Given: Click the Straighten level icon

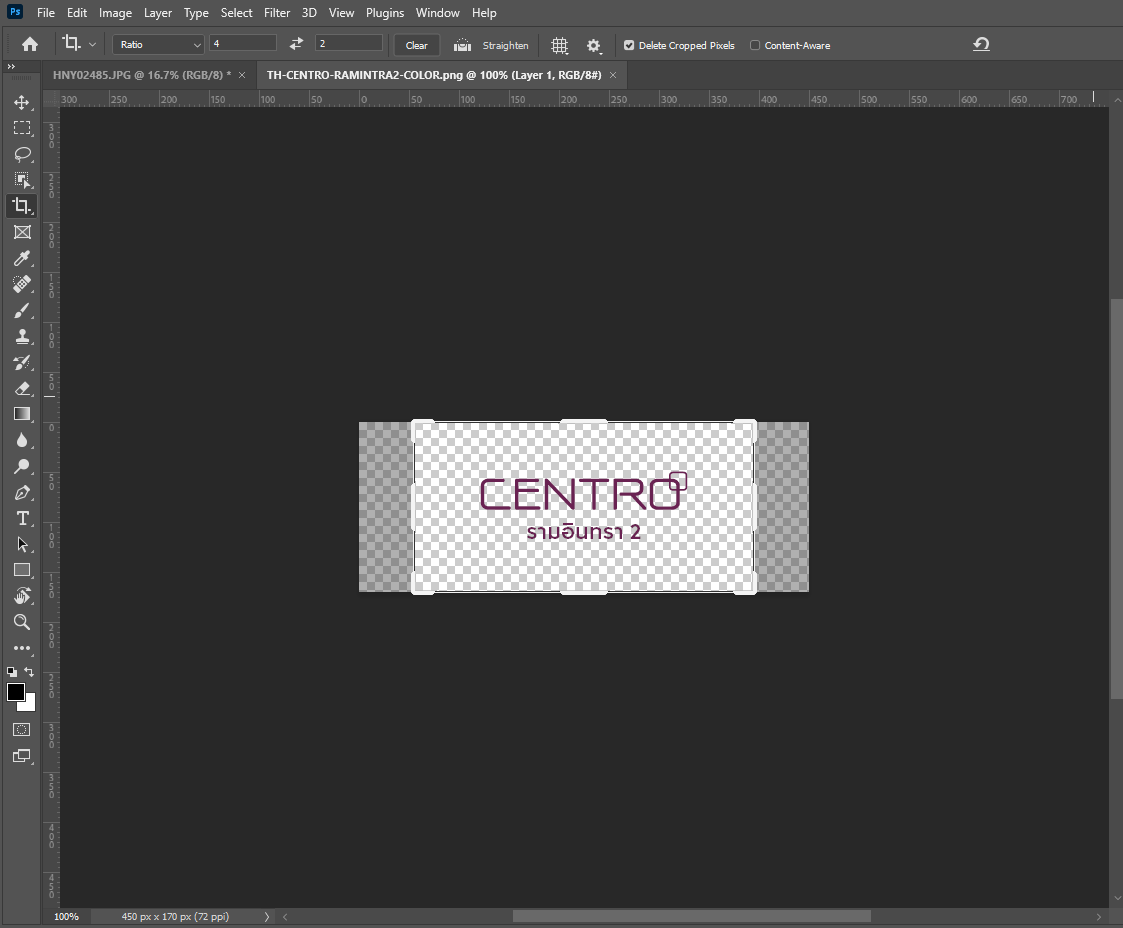Looking at the screenshot, I should 463,45.
